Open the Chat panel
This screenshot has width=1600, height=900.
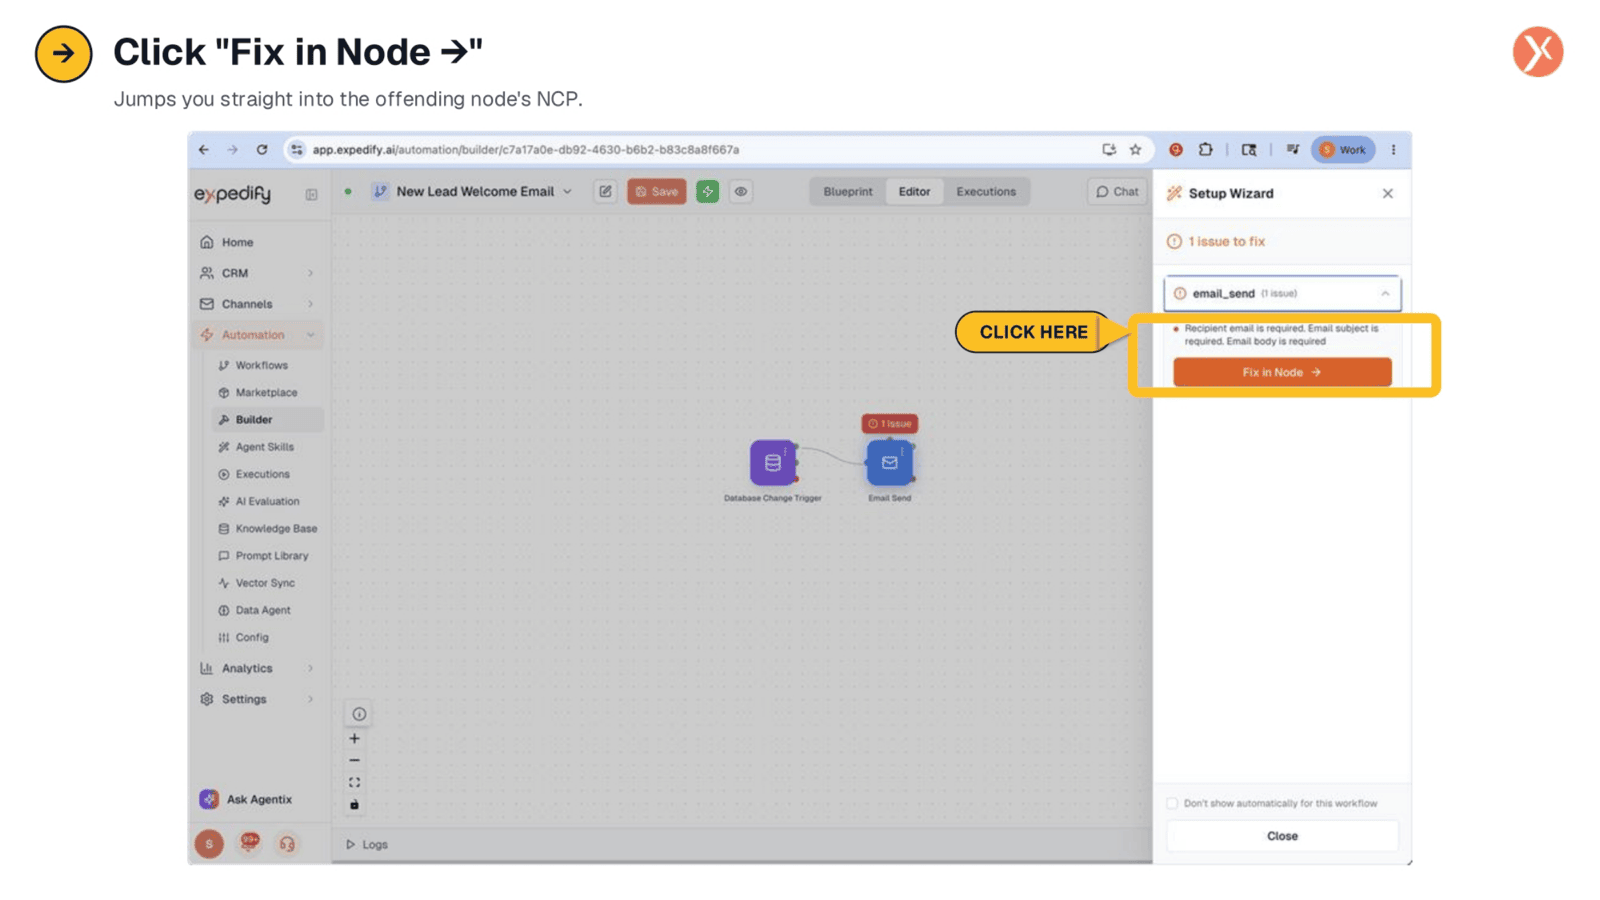[1117, 191]
